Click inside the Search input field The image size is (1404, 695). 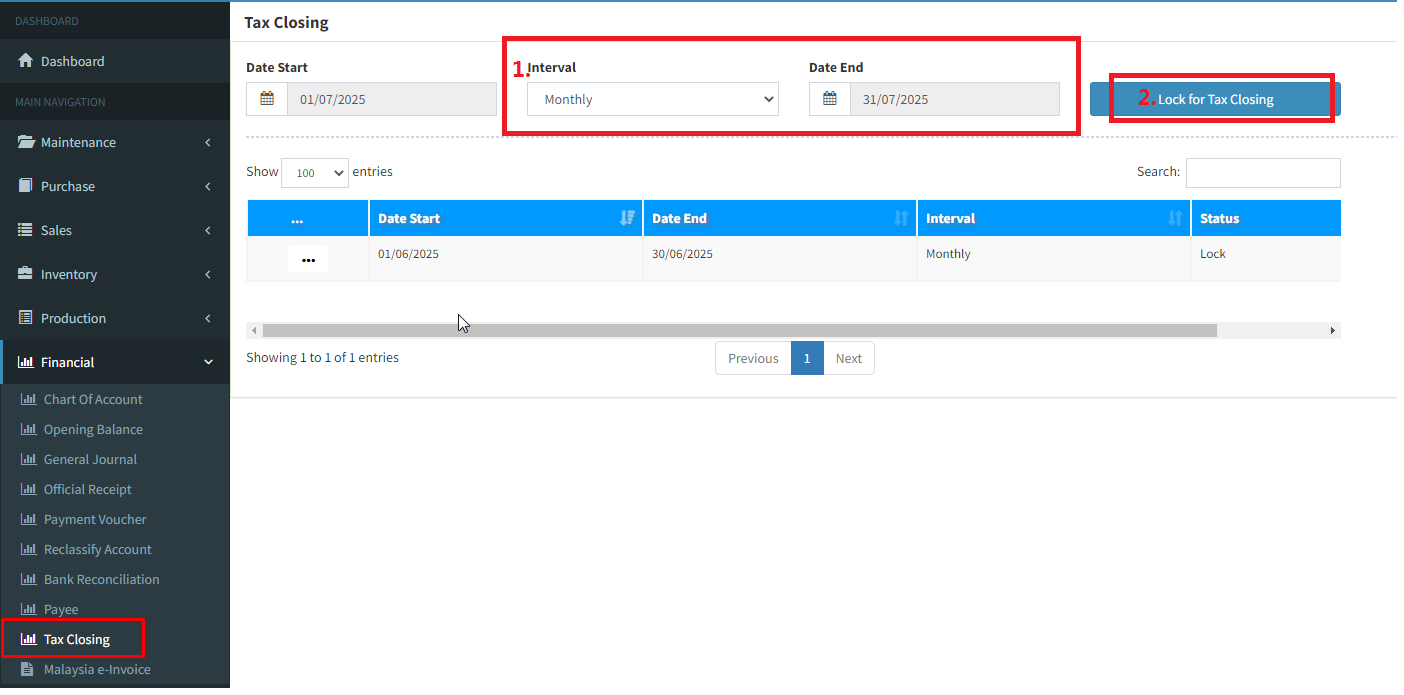coord(1262,173)
